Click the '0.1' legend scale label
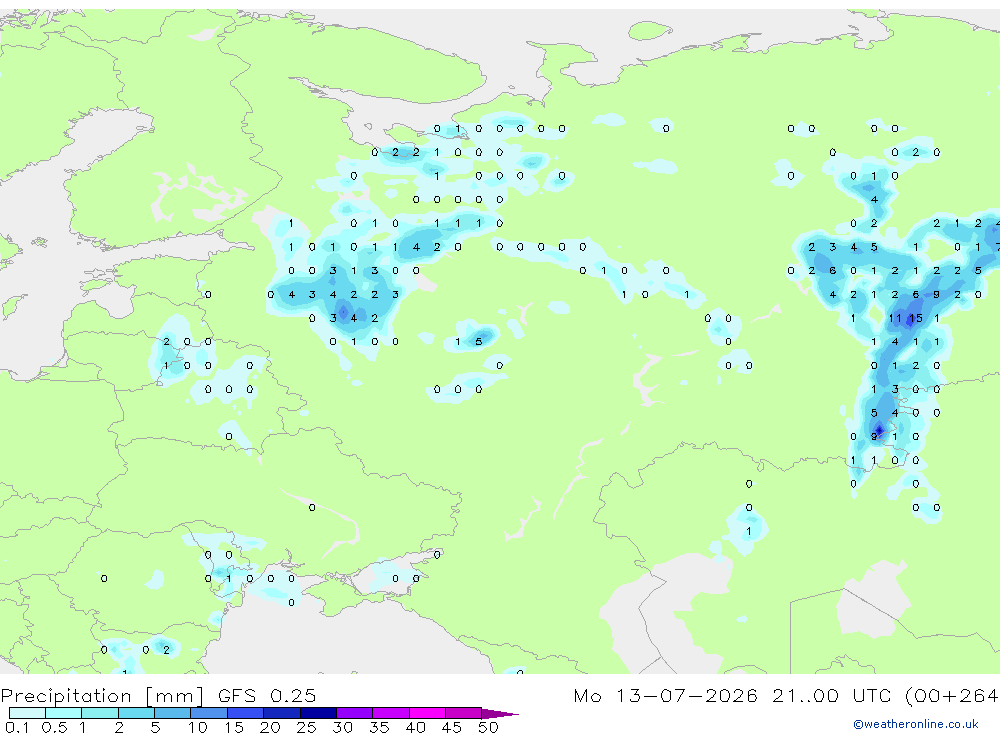The width and height of the screenshot is (1000, 733). point(17,727)
